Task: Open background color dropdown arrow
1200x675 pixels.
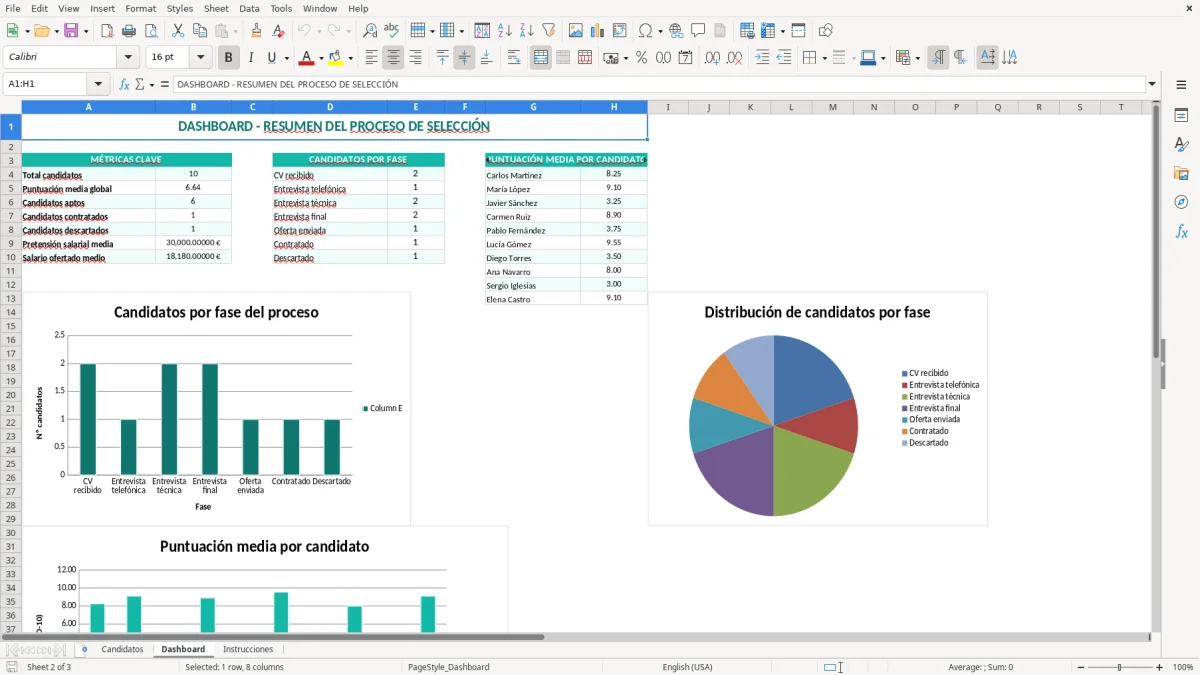Action: [x=350, y=58]
